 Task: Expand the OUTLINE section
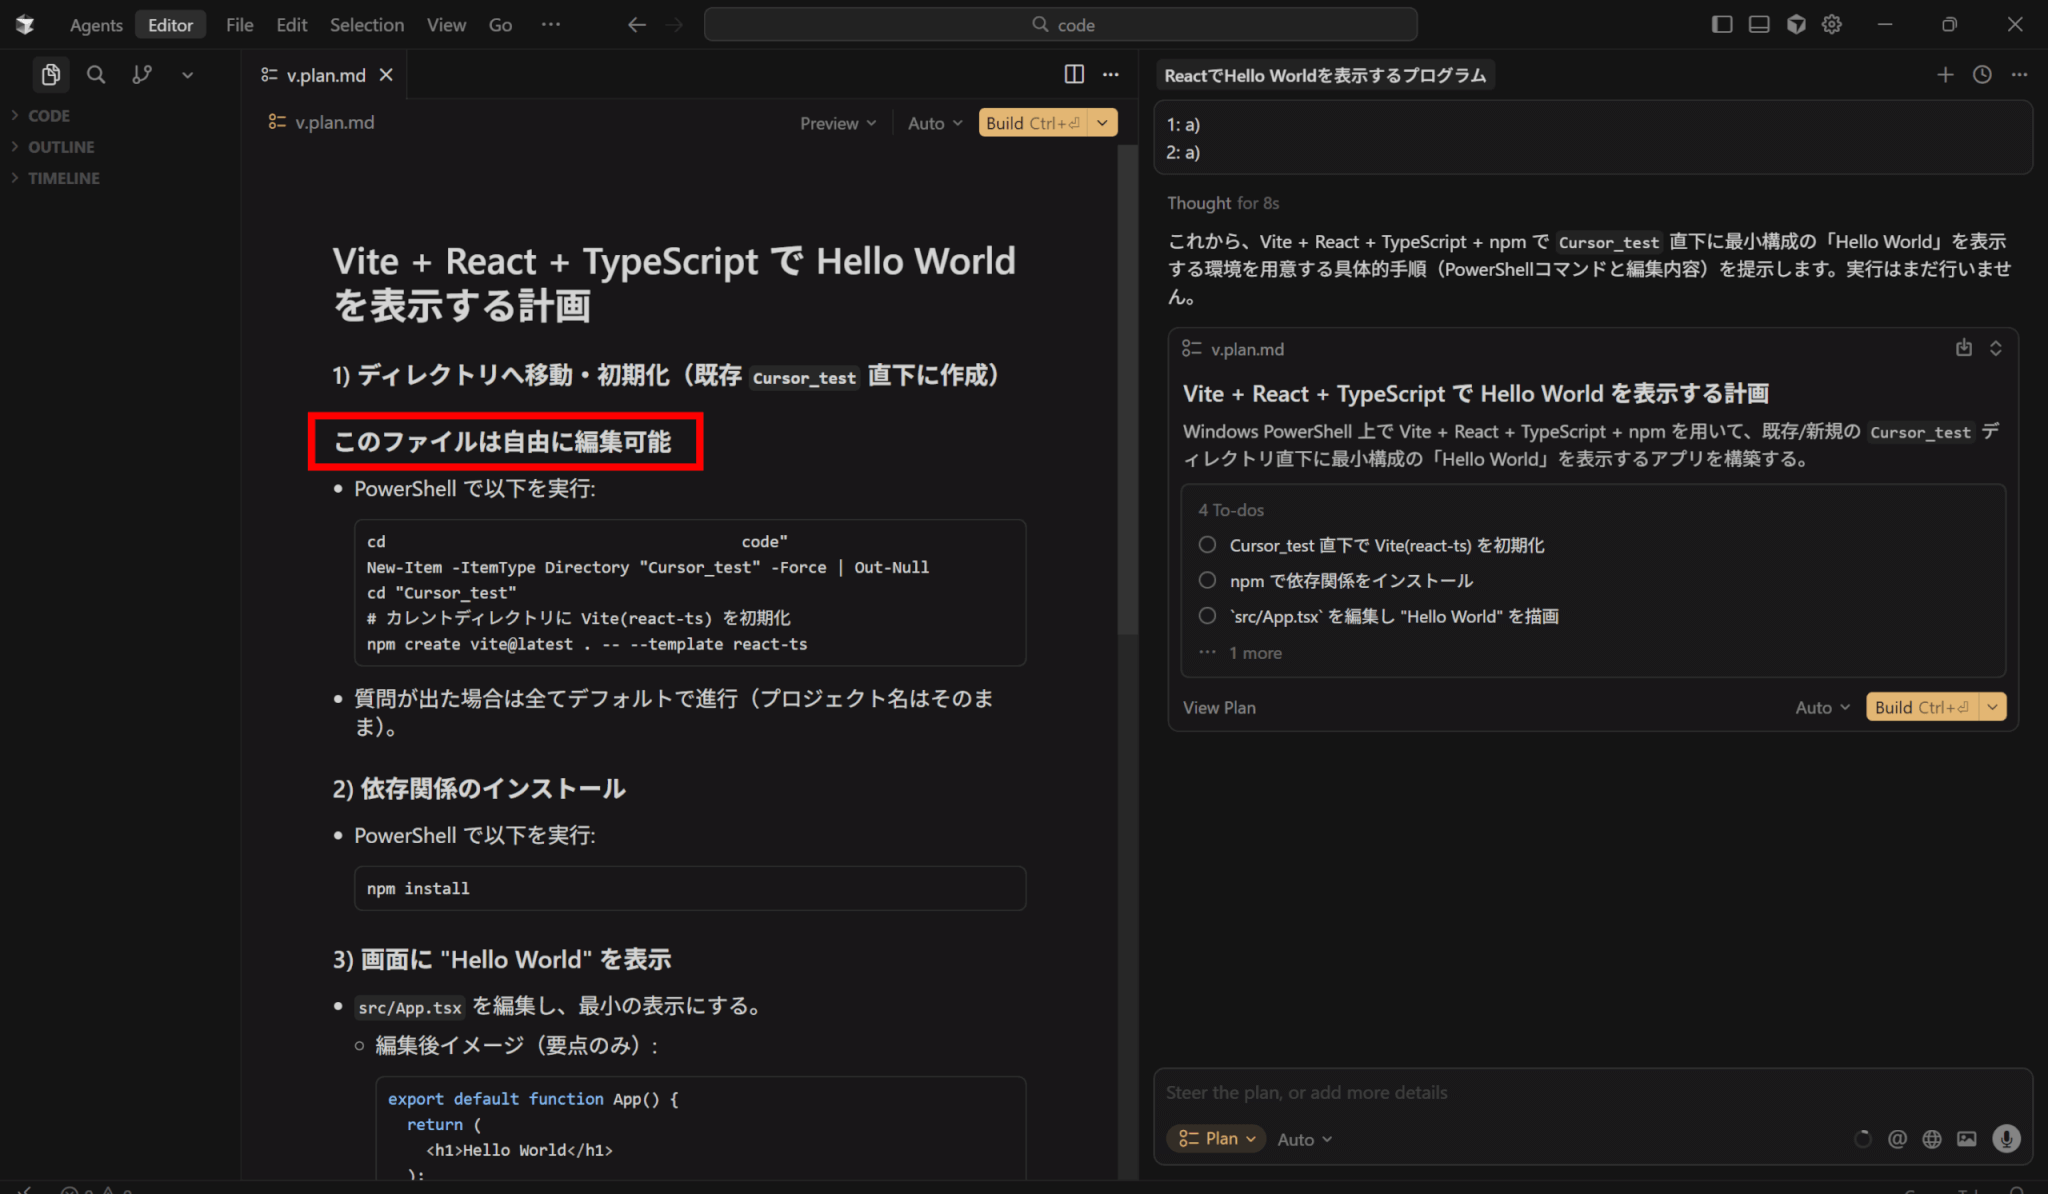(60, 147)
